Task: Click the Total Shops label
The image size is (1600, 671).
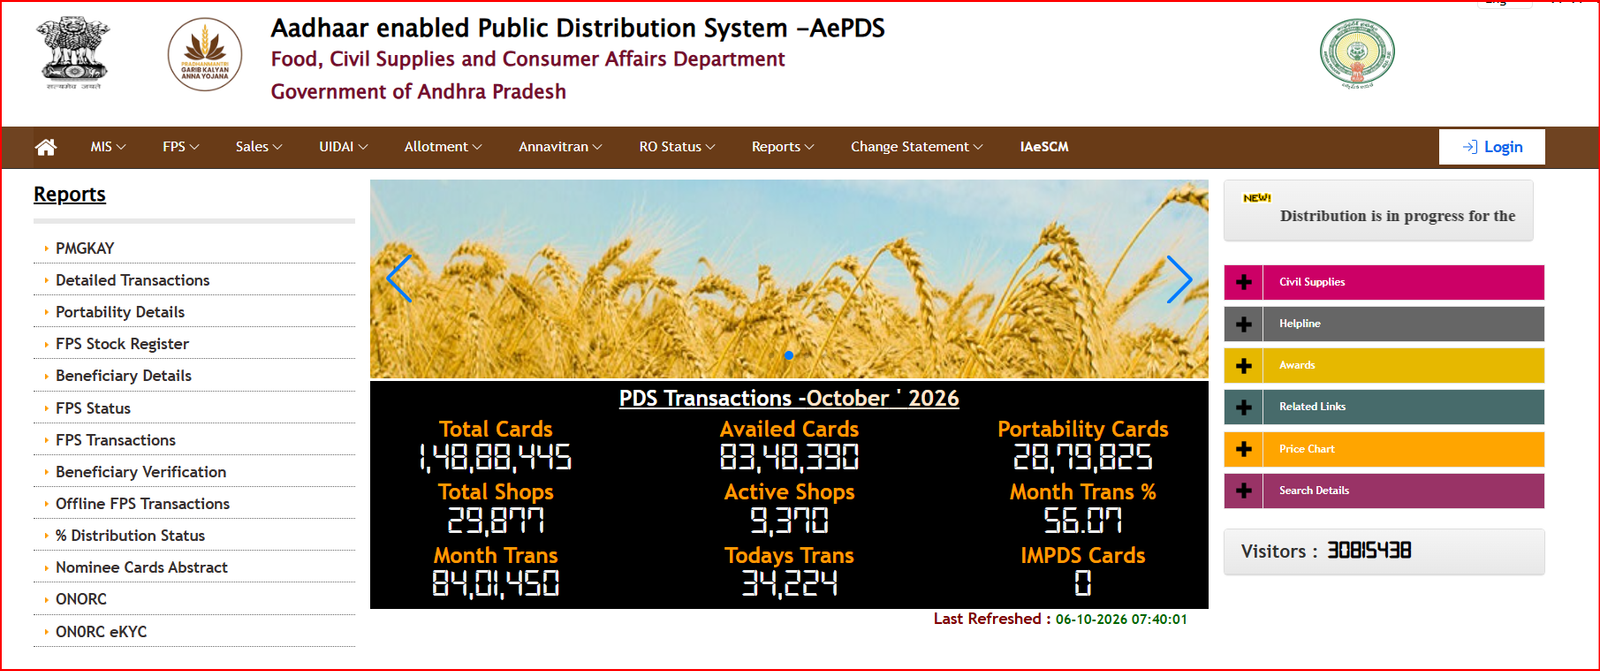Action: [x=496, y=492]
